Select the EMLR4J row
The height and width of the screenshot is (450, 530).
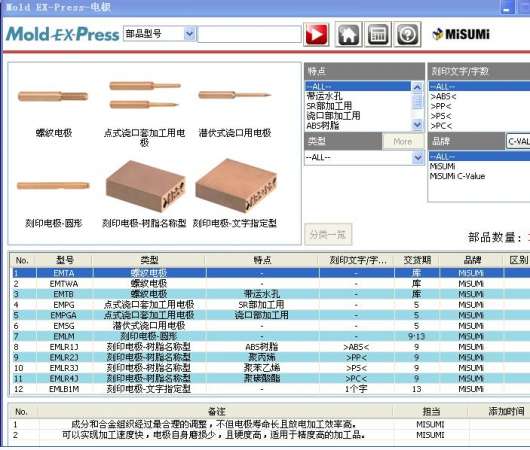point(271,378)
